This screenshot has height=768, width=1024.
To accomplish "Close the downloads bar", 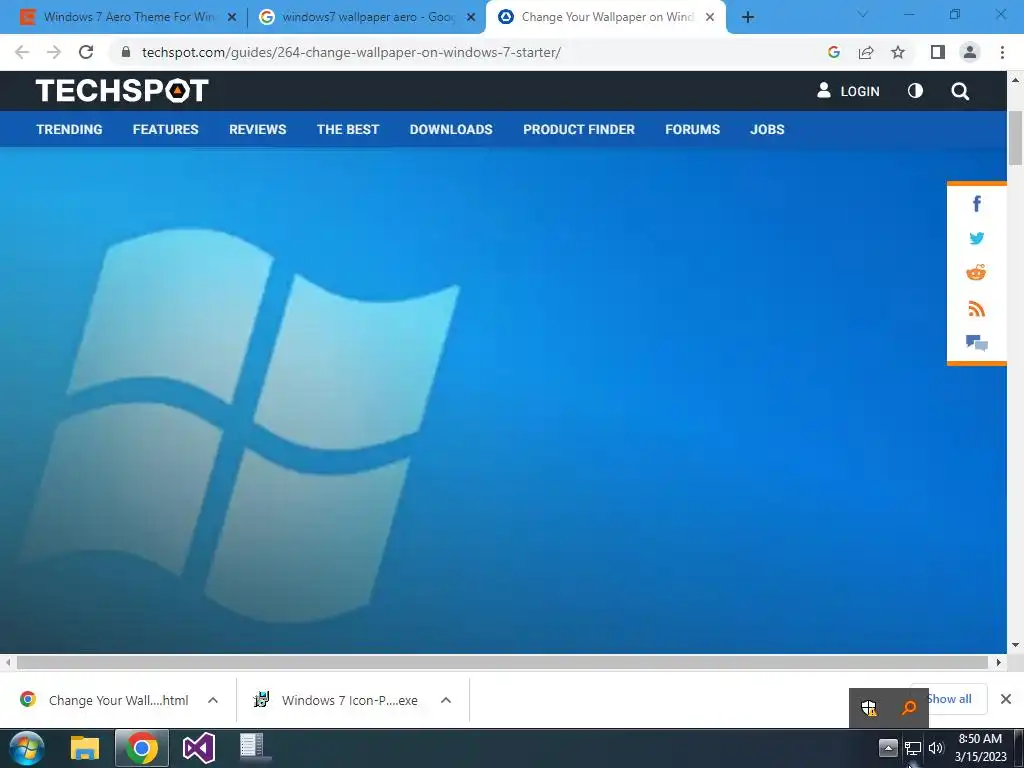I will pyautogui.click(x=1006, y=699).
